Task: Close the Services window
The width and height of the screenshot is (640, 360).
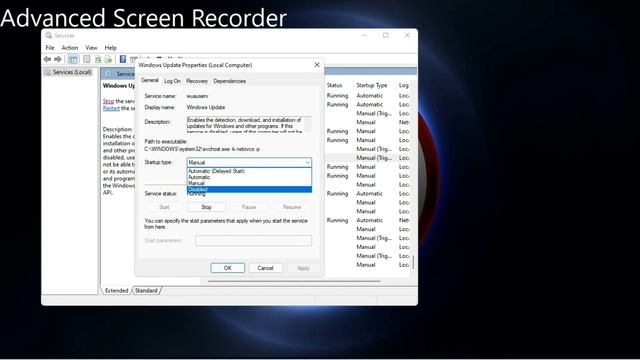Action: [407, 36]
